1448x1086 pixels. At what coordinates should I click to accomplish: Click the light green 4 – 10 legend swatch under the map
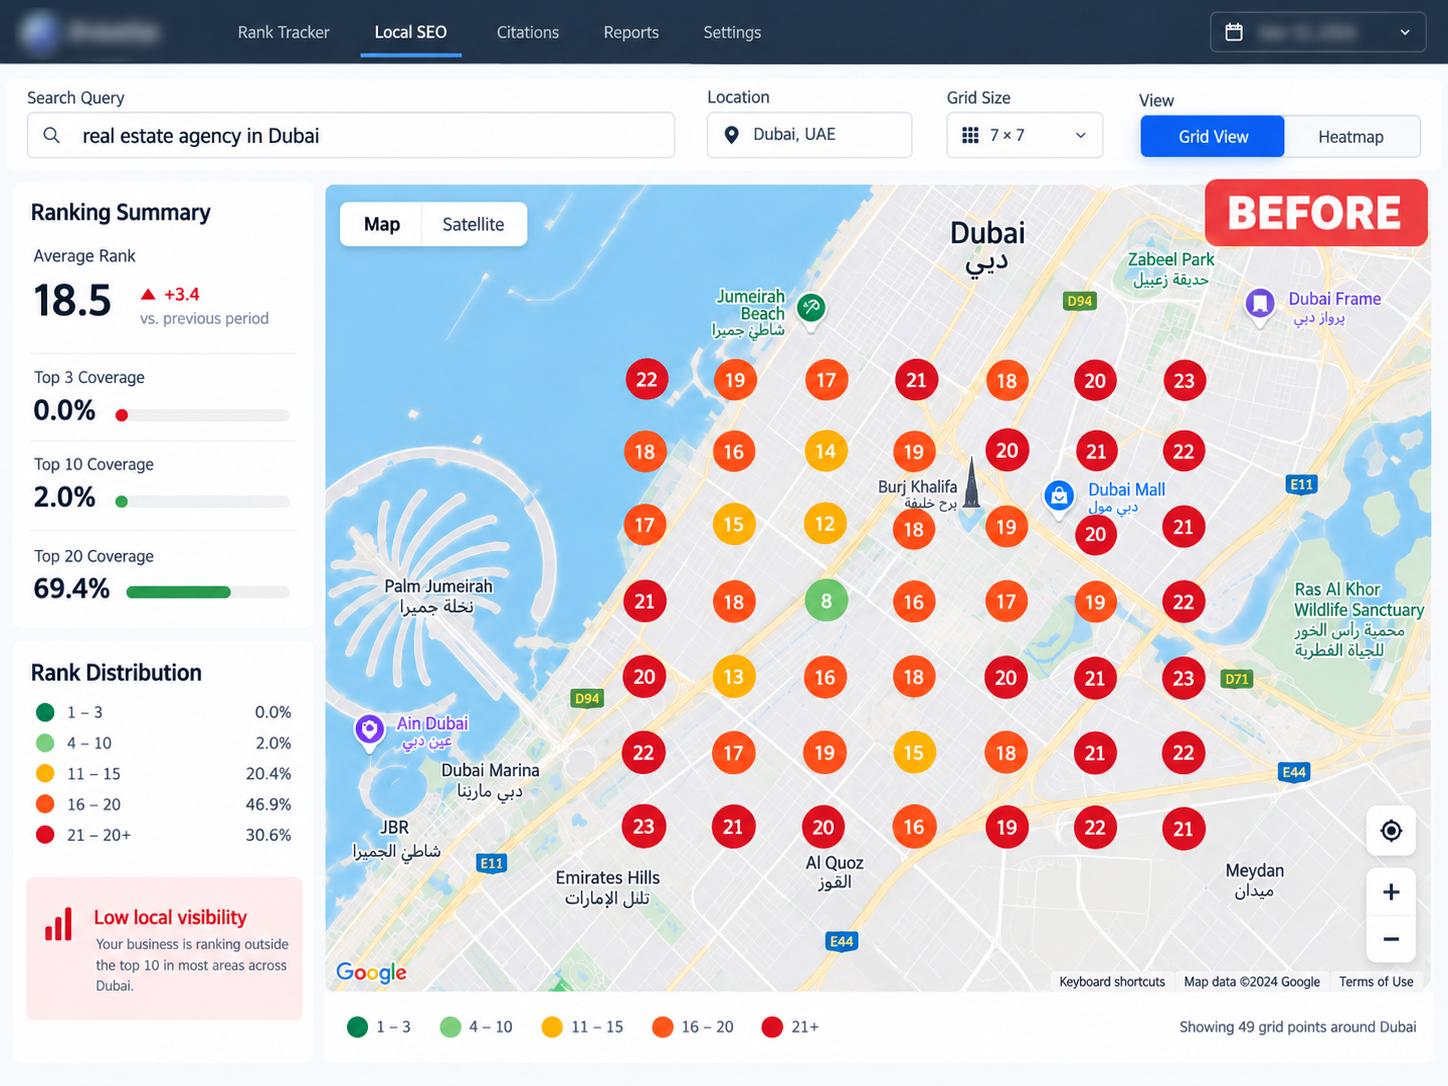point(450,1027)
